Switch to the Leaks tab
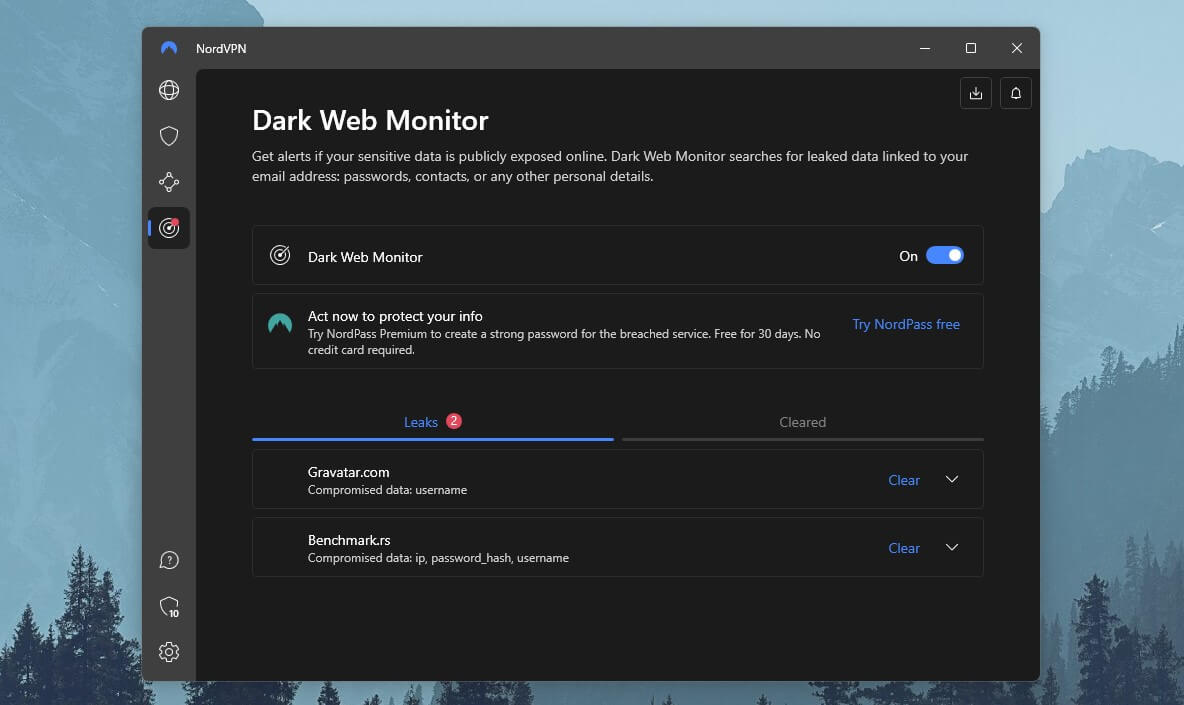This screenshot has height=705, width=1184. click(x=433, y=423)
